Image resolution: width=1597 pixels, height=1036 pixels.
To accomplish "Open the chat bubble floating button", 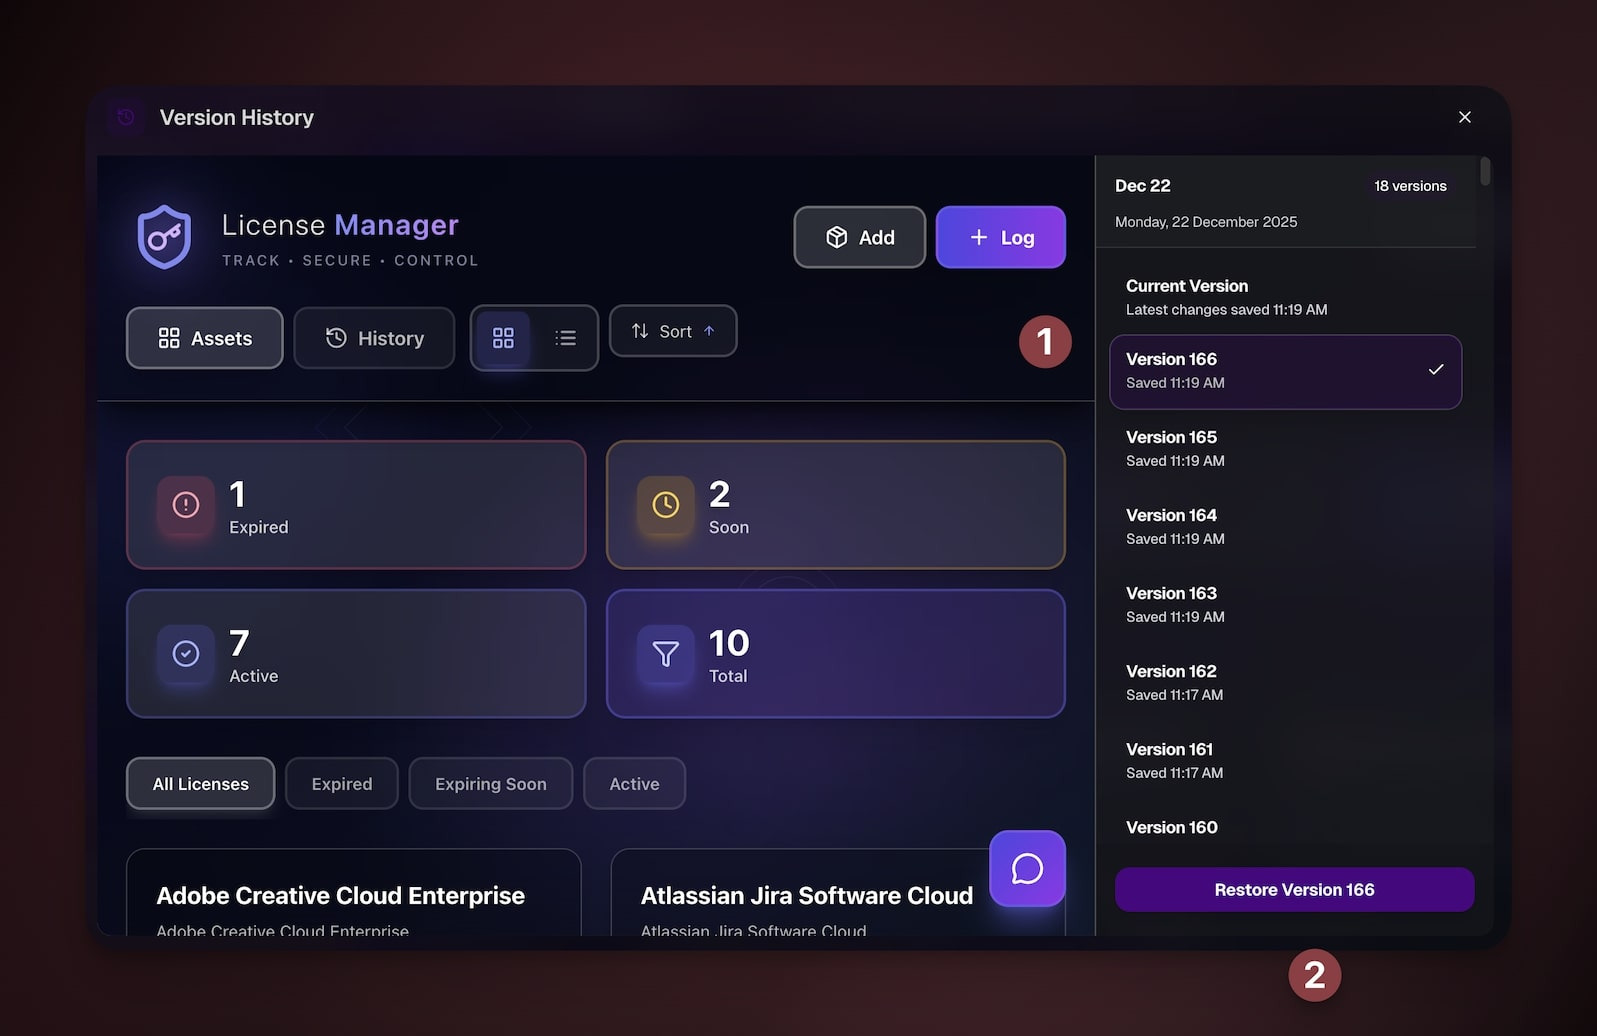I will (x=1027, y=868).
